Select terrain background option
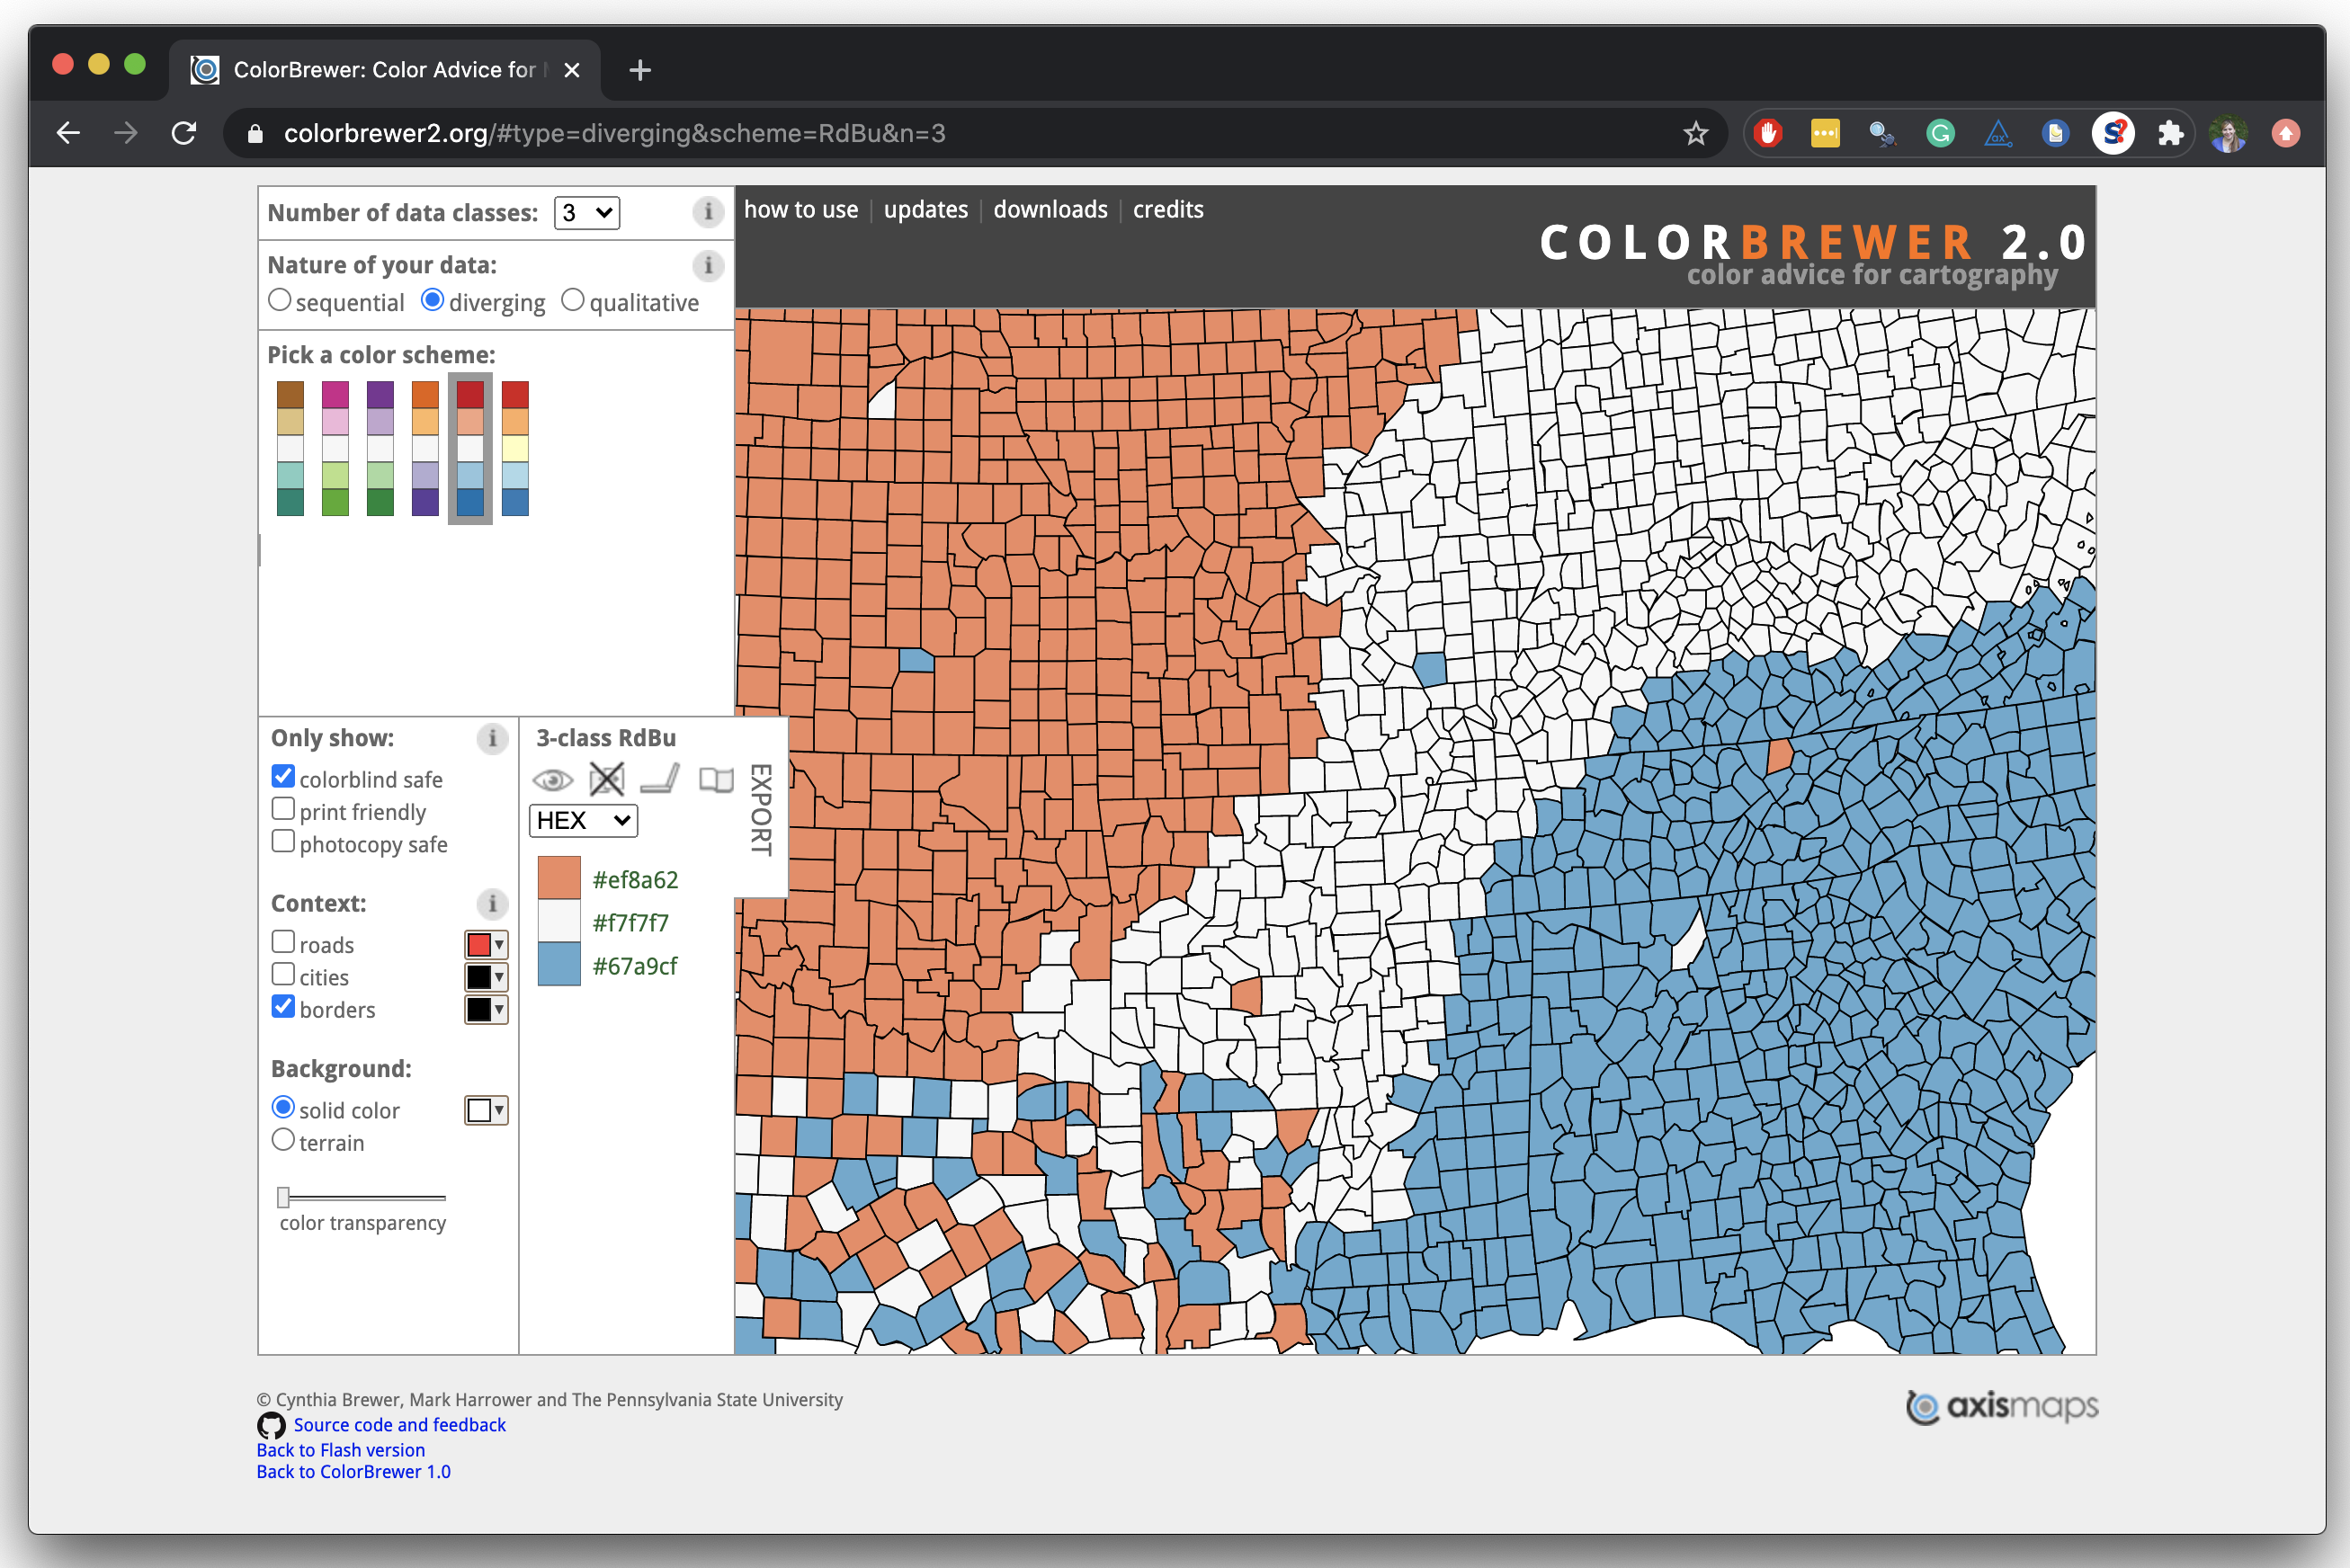2350x1568 pixels. pyautogui.click(x=283, y=1140)
